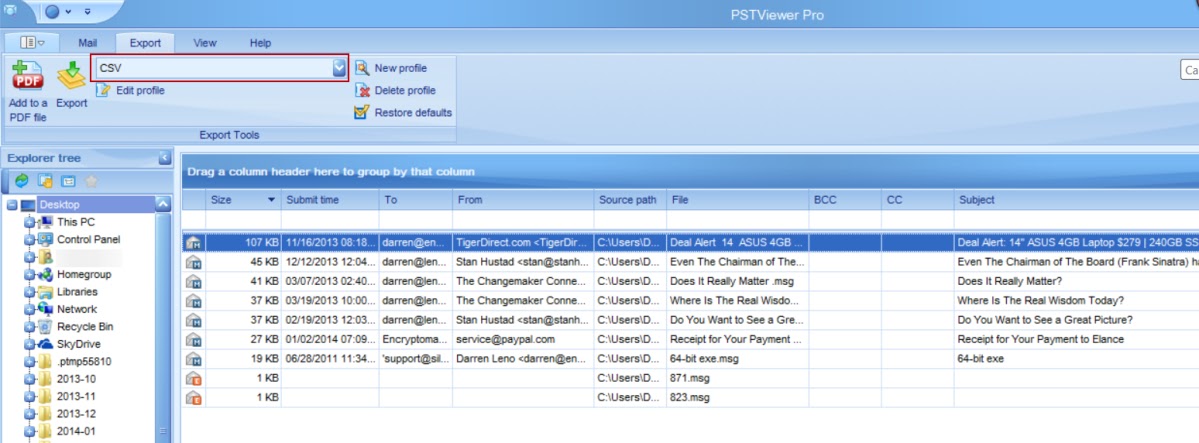
Task: Click the 823.msg file cell
Action: pyautogui.click(x=737, y=397)
